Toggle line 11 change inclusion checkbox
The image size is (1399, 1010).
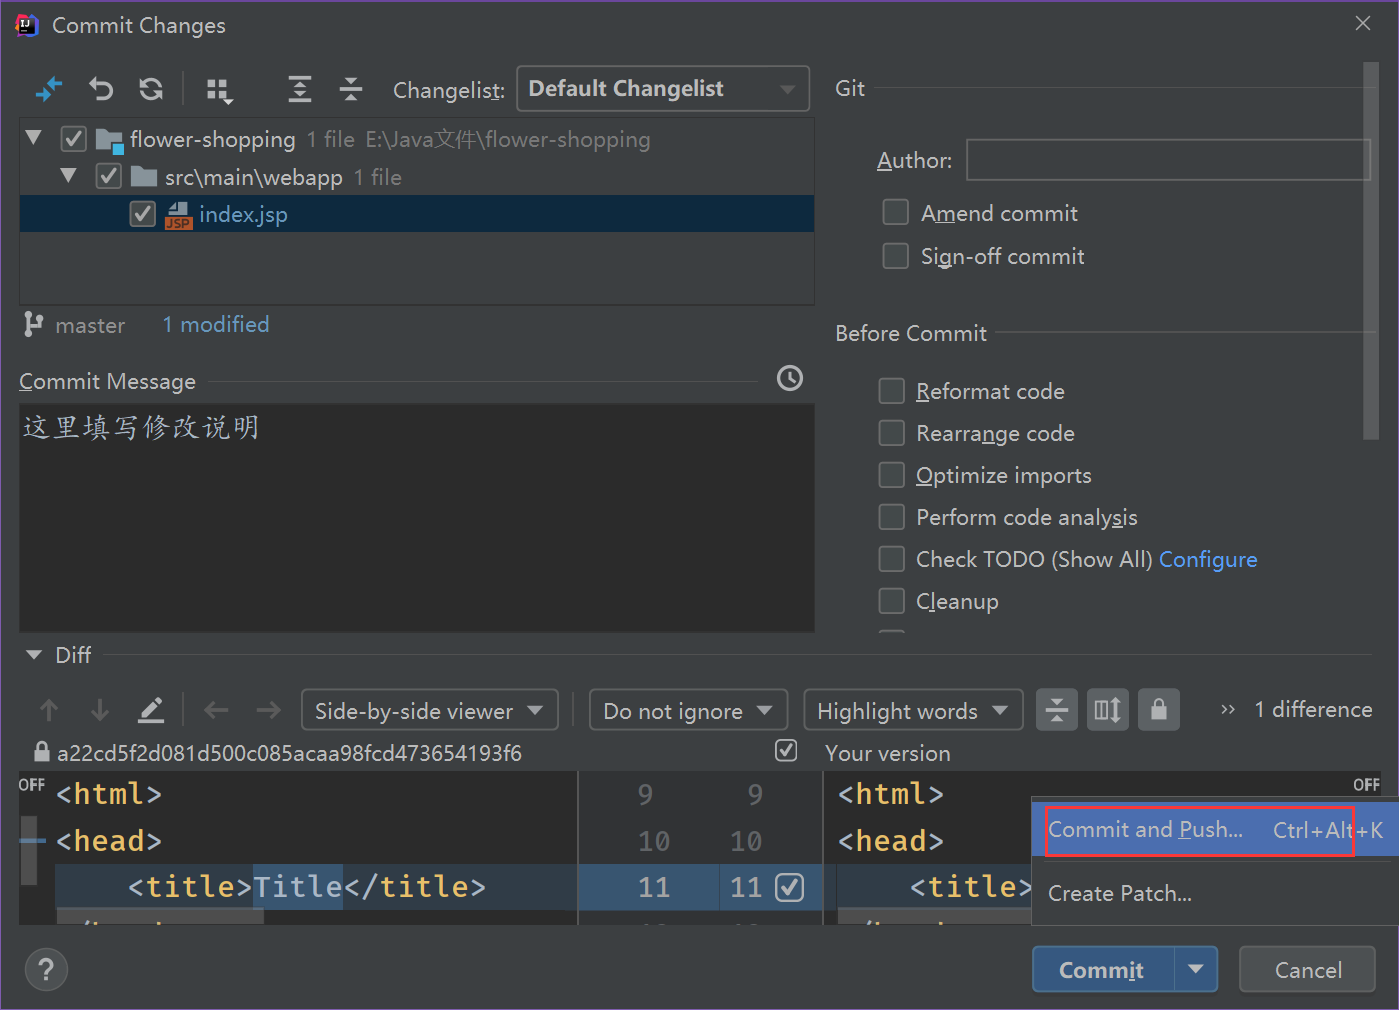point(790,887)
